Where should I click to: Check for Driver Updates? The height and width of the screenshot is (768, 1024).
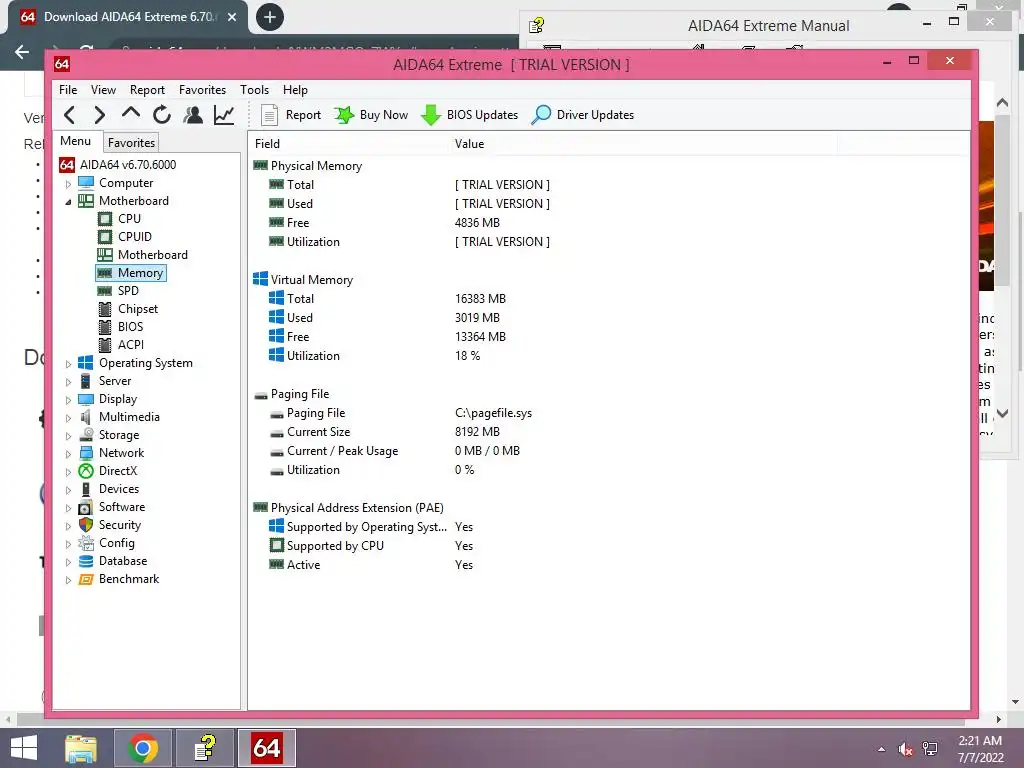[x=583, y=115]
